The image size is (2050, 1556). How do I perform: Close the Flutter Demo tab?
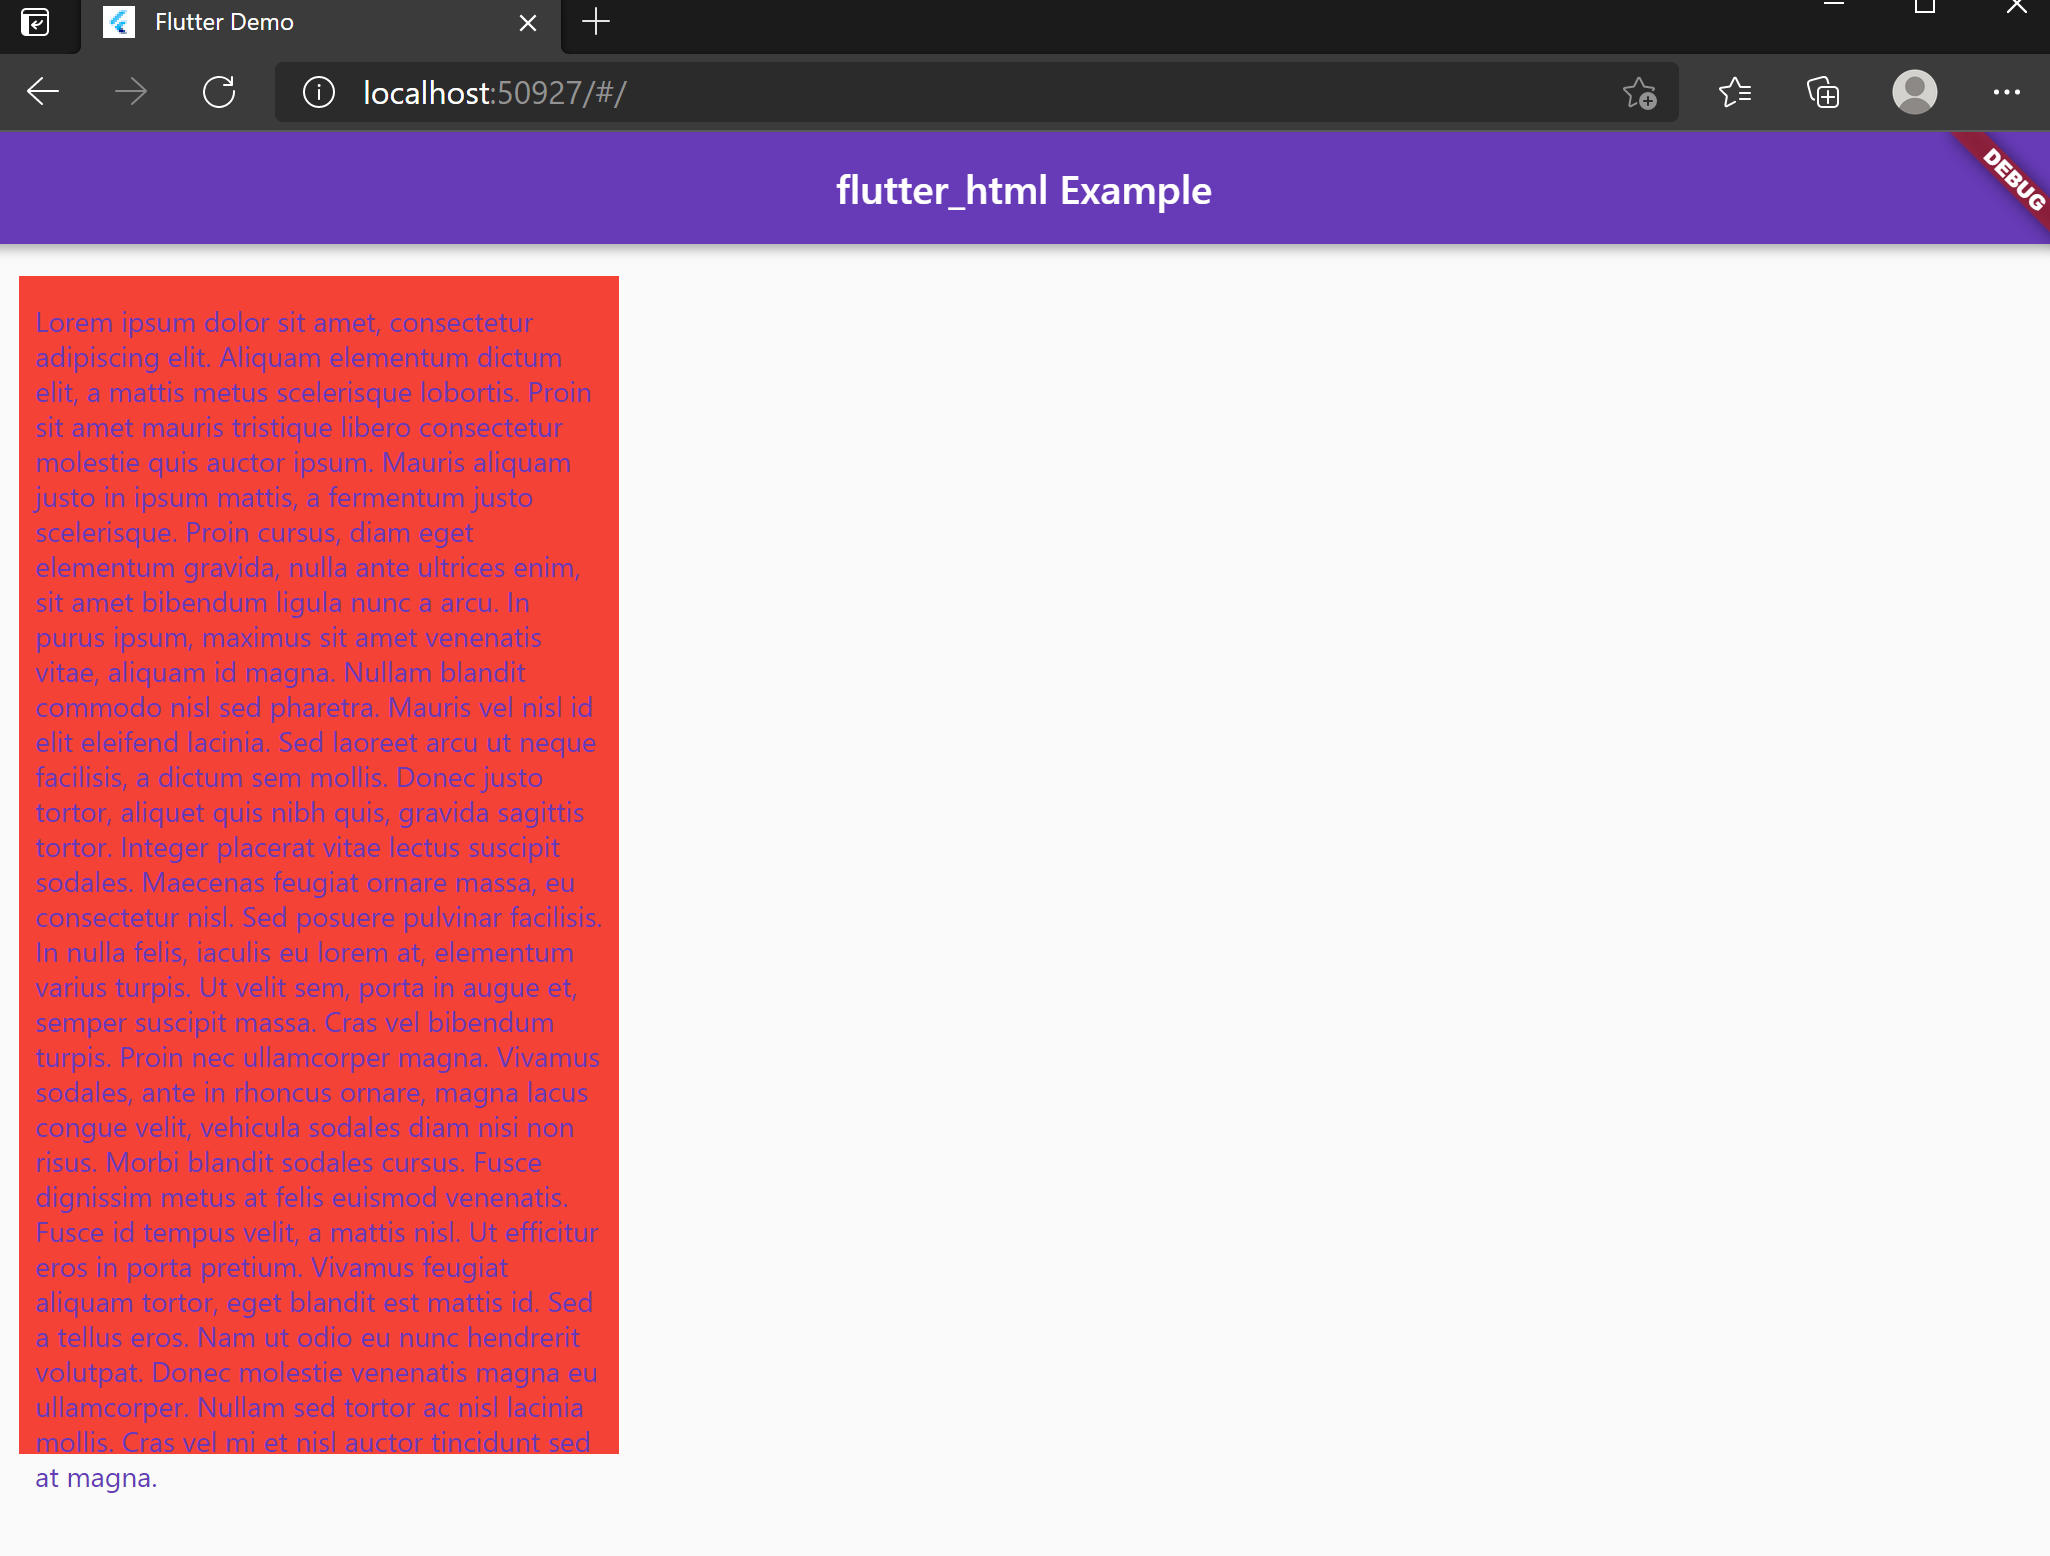[528, 23]
